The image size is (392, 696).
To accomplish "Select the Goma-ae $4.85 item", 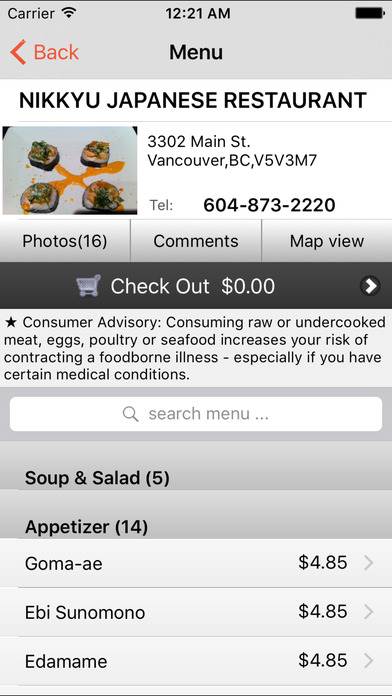I will click(x=196, y=563).
